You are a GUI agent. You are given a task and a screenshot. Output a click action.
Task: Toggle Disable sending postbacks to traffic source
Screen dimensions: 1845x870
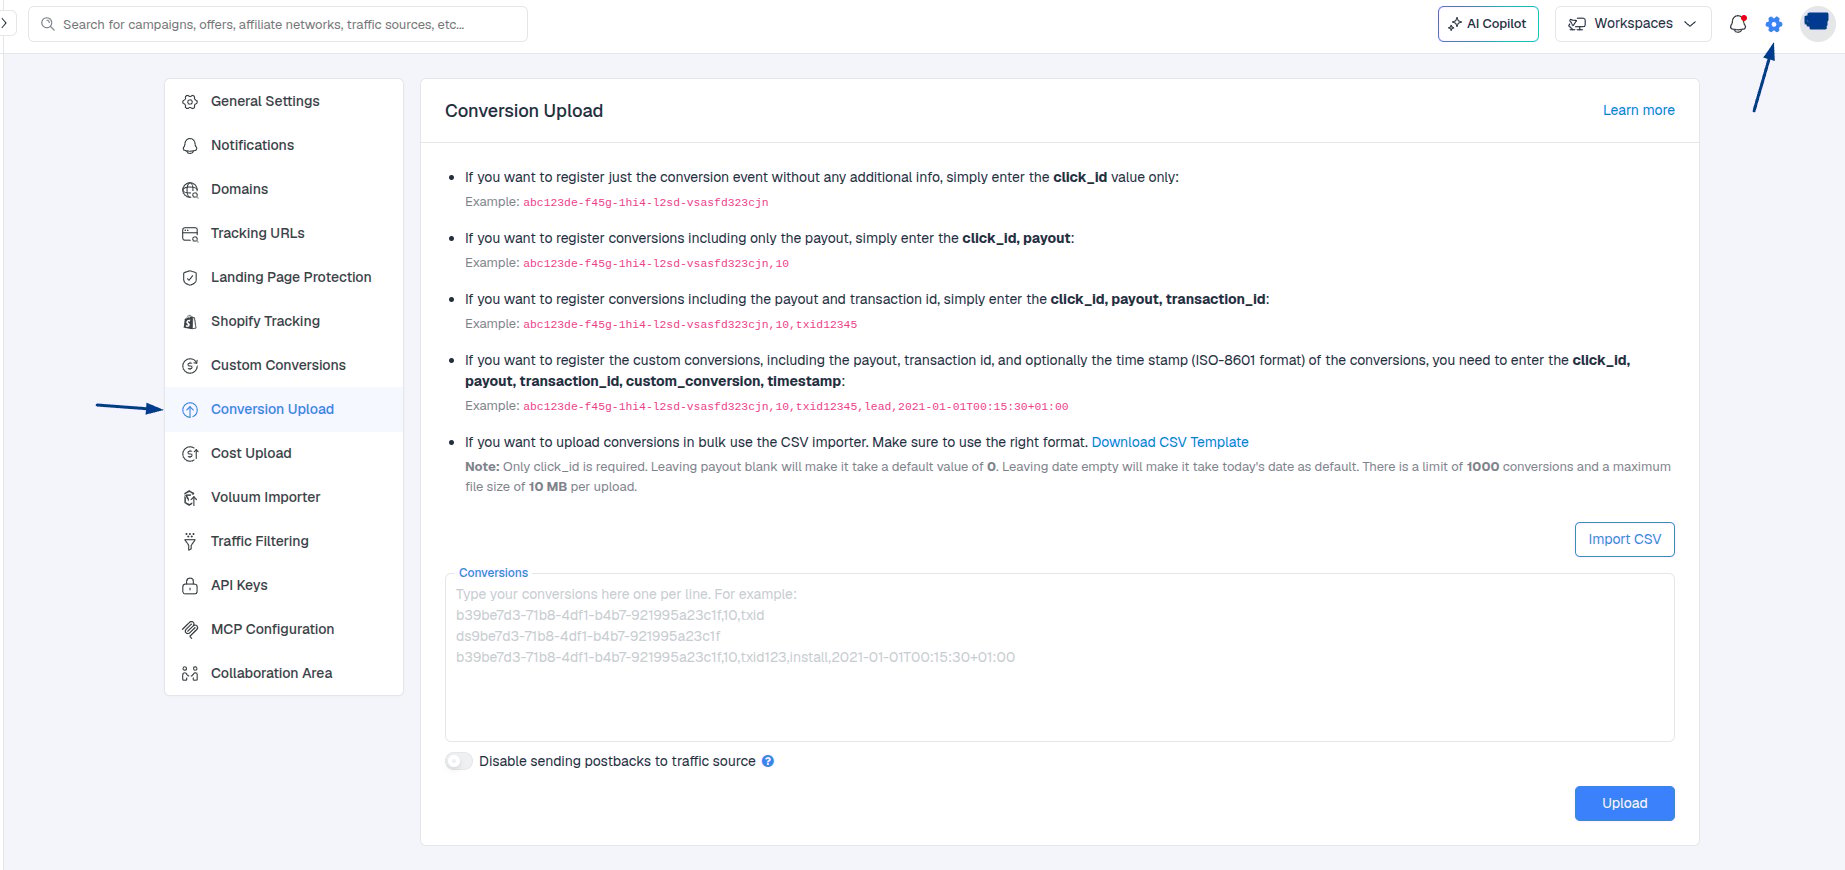[459, 761]
